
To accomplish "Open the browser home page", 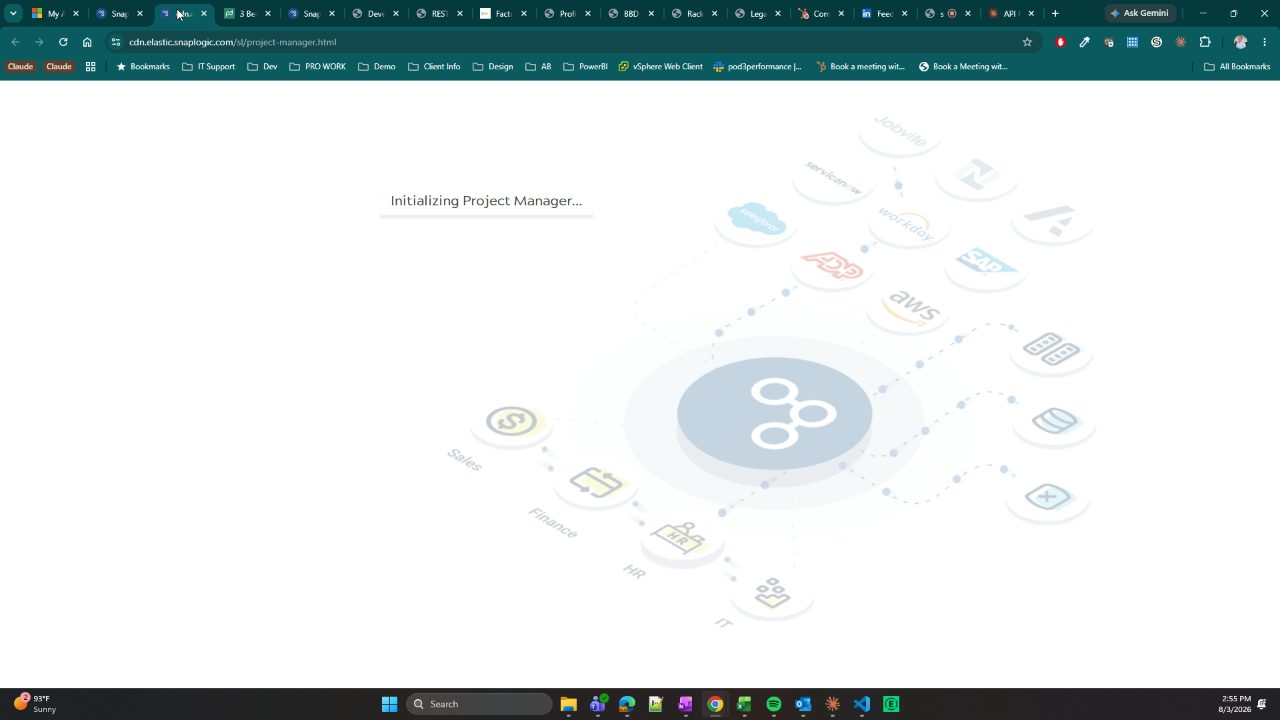I will point(87,42).
